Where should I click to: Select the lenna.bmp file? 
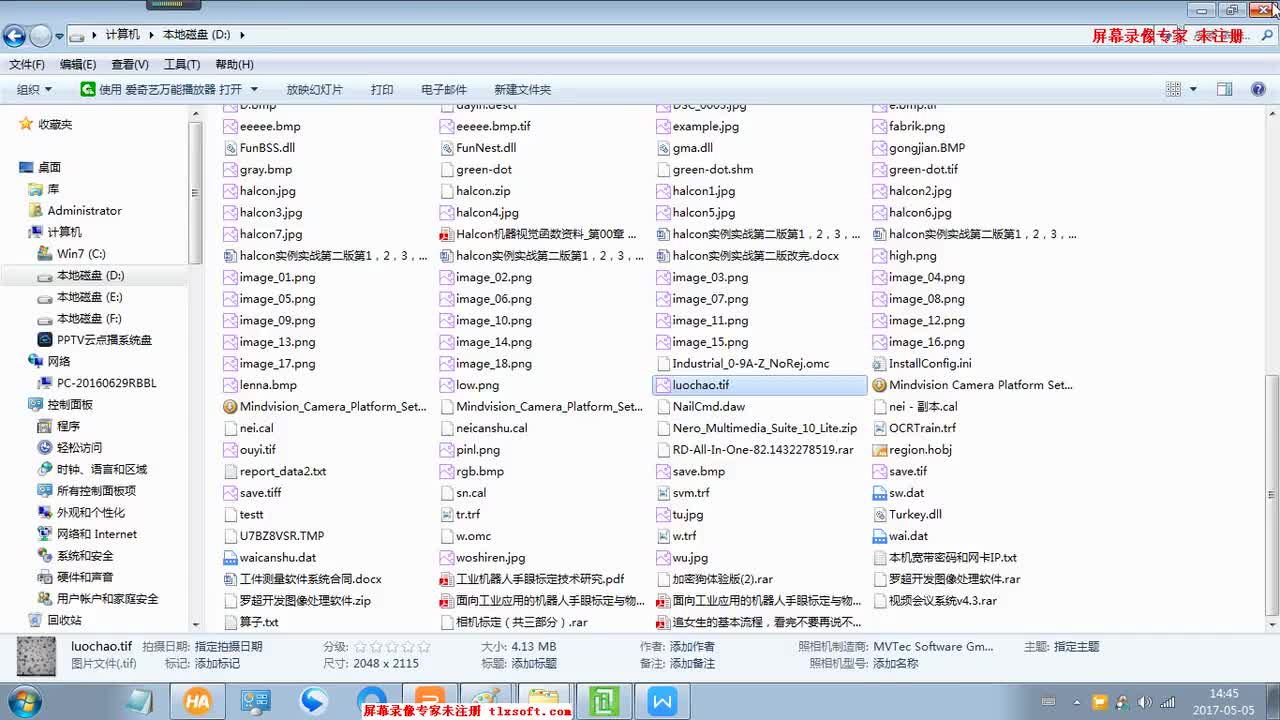[268, 385]
